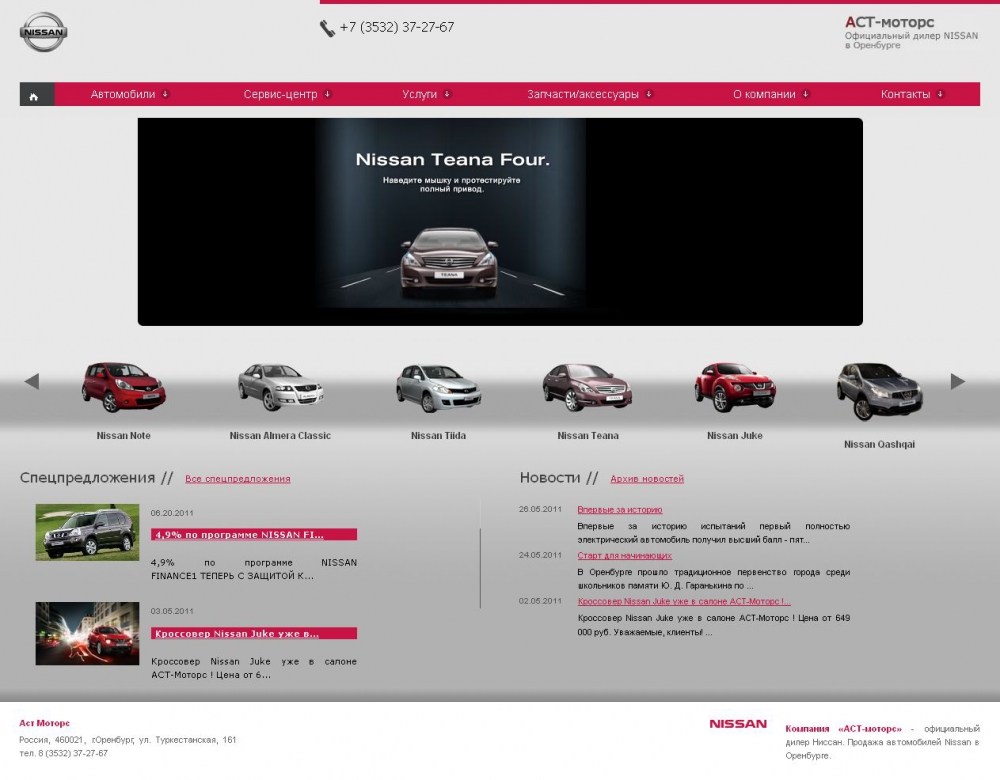Expand the arrow next to Запчасти/аксессуары
1000x780 pixels.
pyautogui.click(x=649, y=94)
